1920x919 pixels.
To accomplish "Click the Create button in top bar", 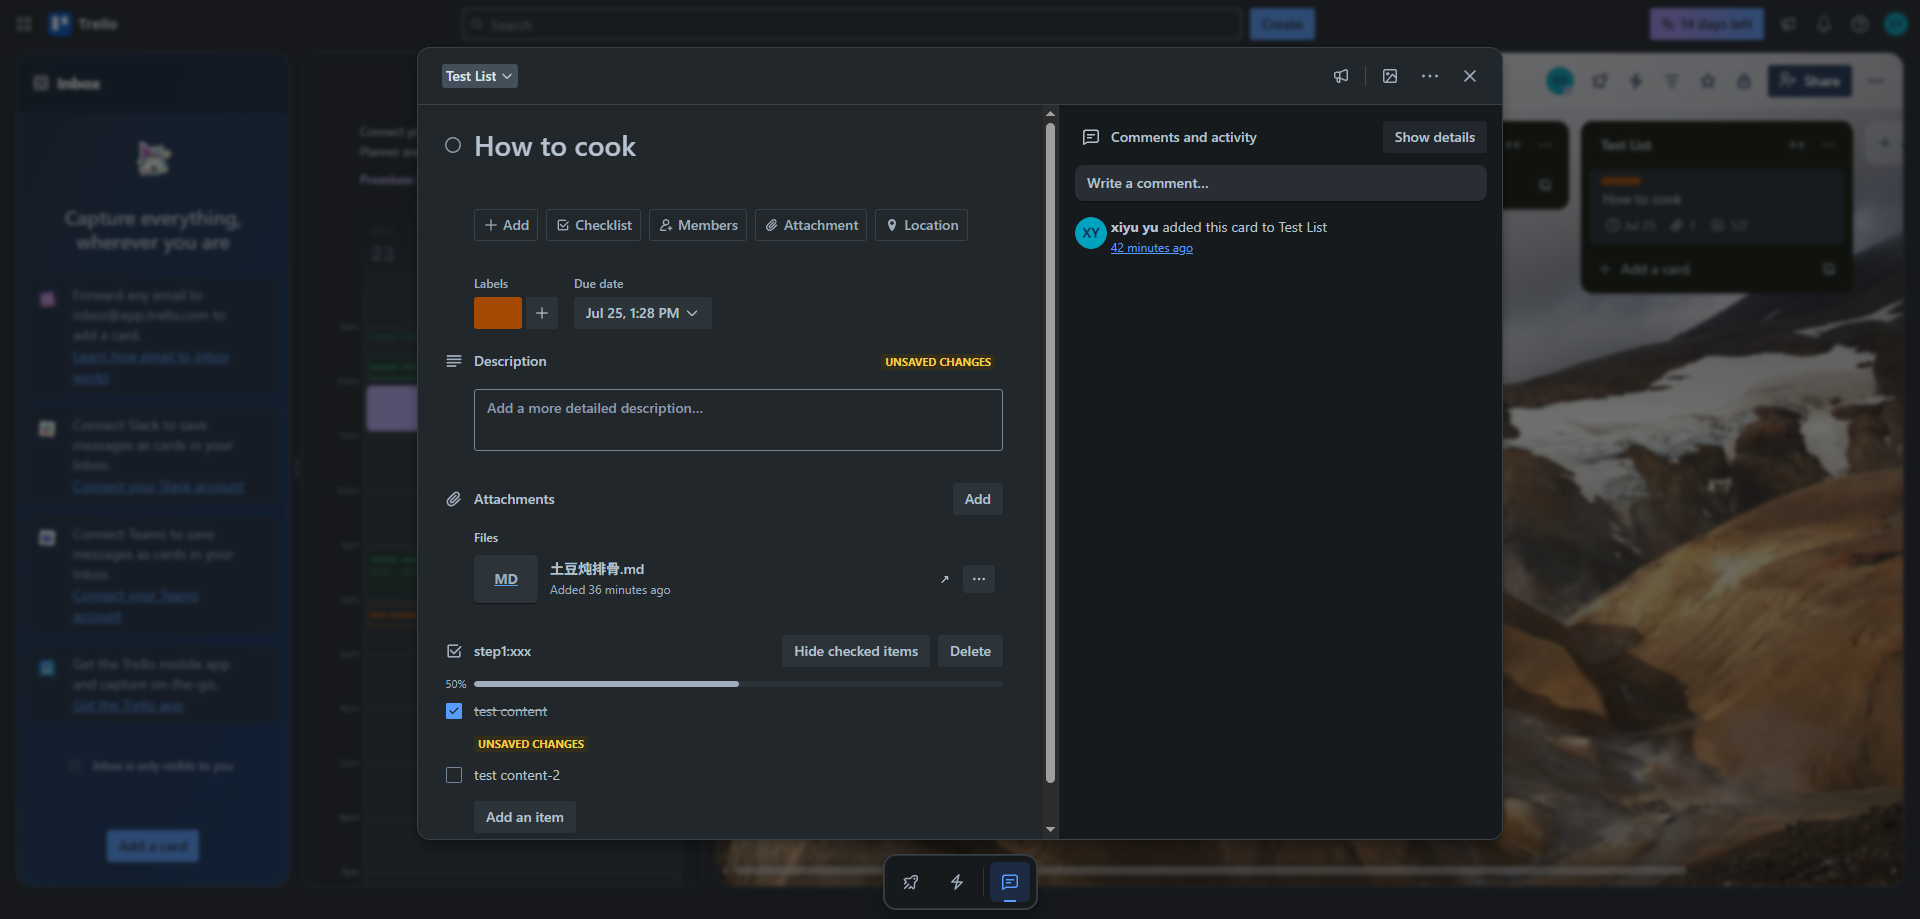I will click(x=1282, y=24).
